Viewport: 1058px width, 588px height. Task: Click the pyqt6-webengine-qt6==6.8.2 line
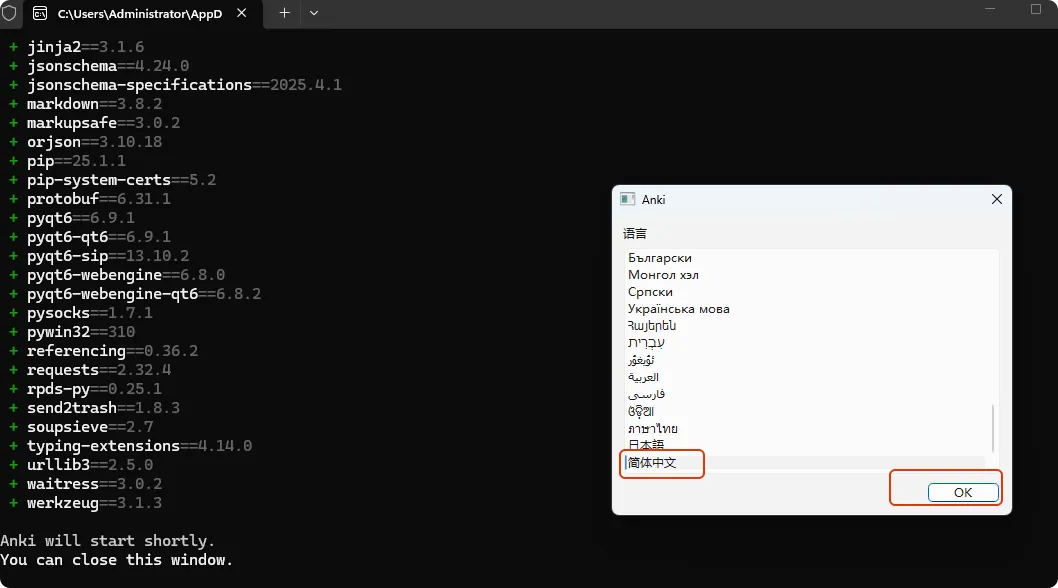coord(144,294)
